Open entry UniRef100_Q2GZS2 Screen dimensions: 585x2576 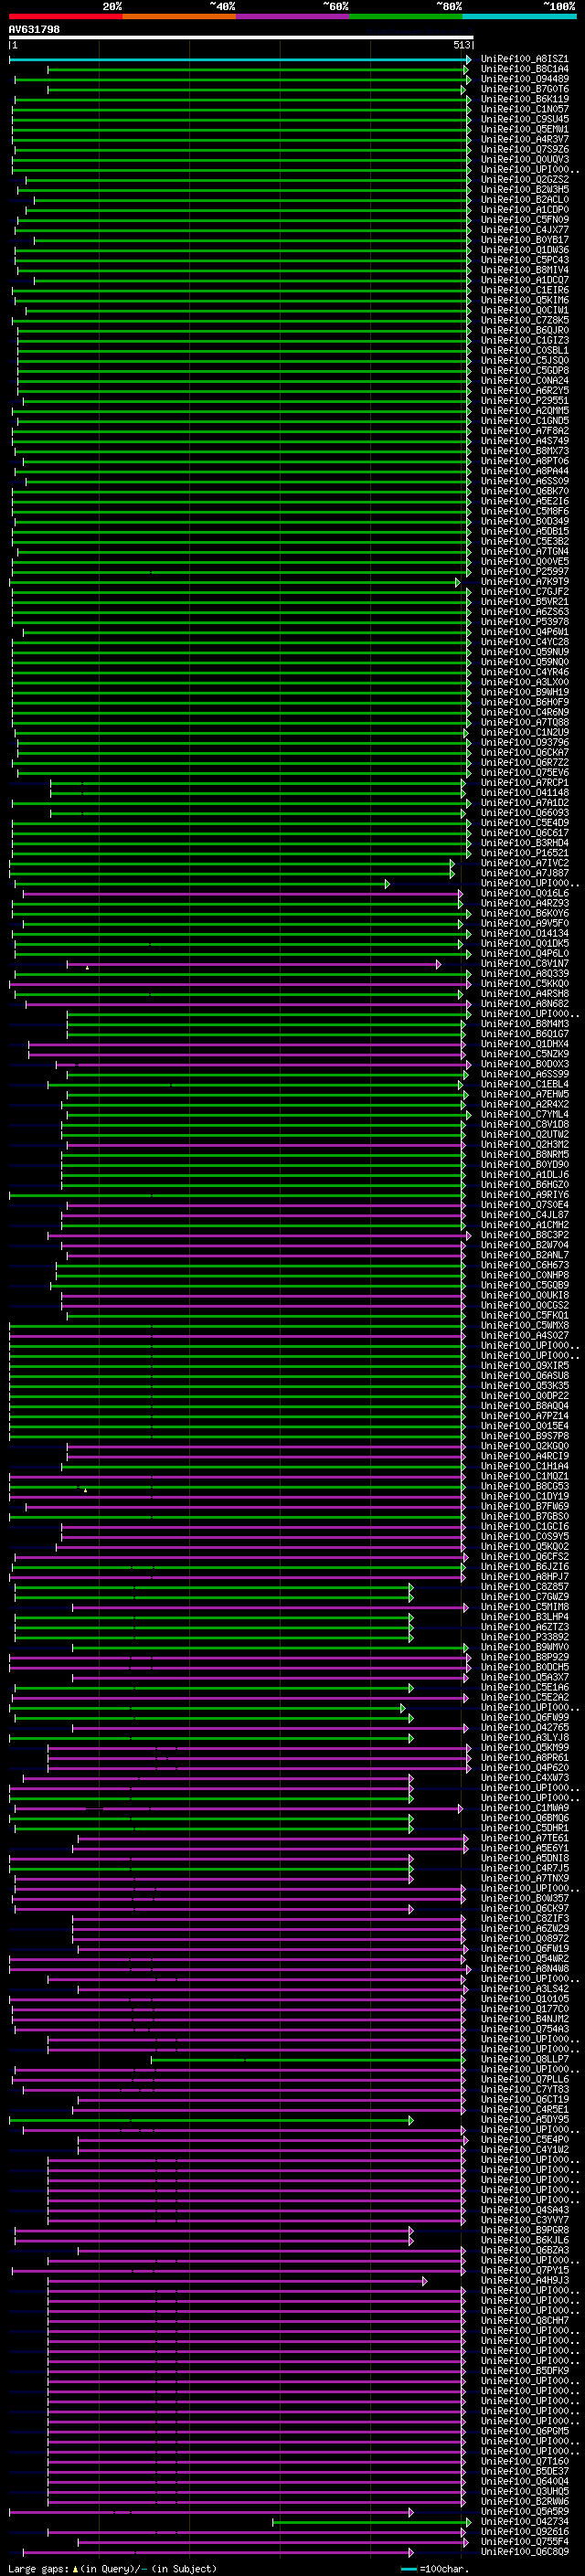[524, 180]
